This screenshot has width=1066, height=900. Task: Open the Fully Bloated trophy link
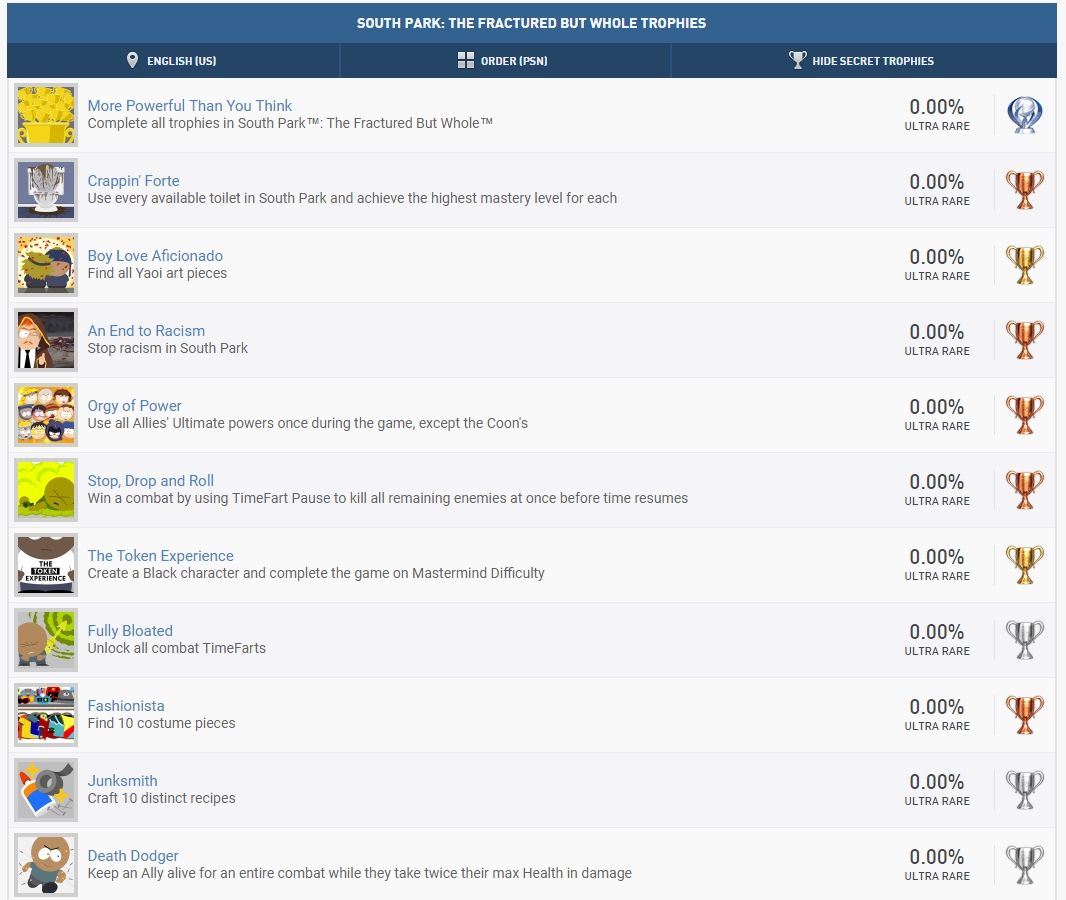pyautogui.click(x=130, y=631)
